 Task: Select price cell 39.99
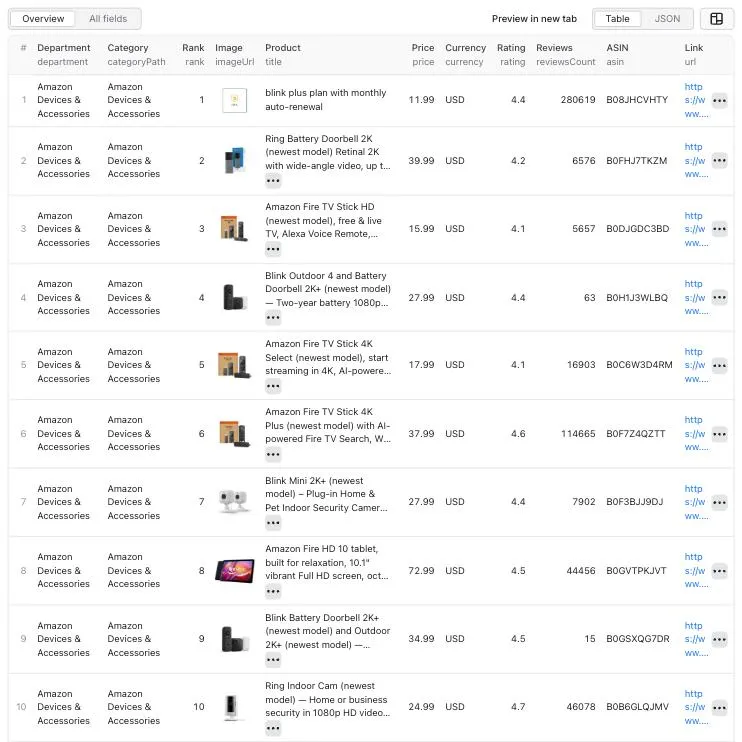pyautogui.click(x=421, y=161)
